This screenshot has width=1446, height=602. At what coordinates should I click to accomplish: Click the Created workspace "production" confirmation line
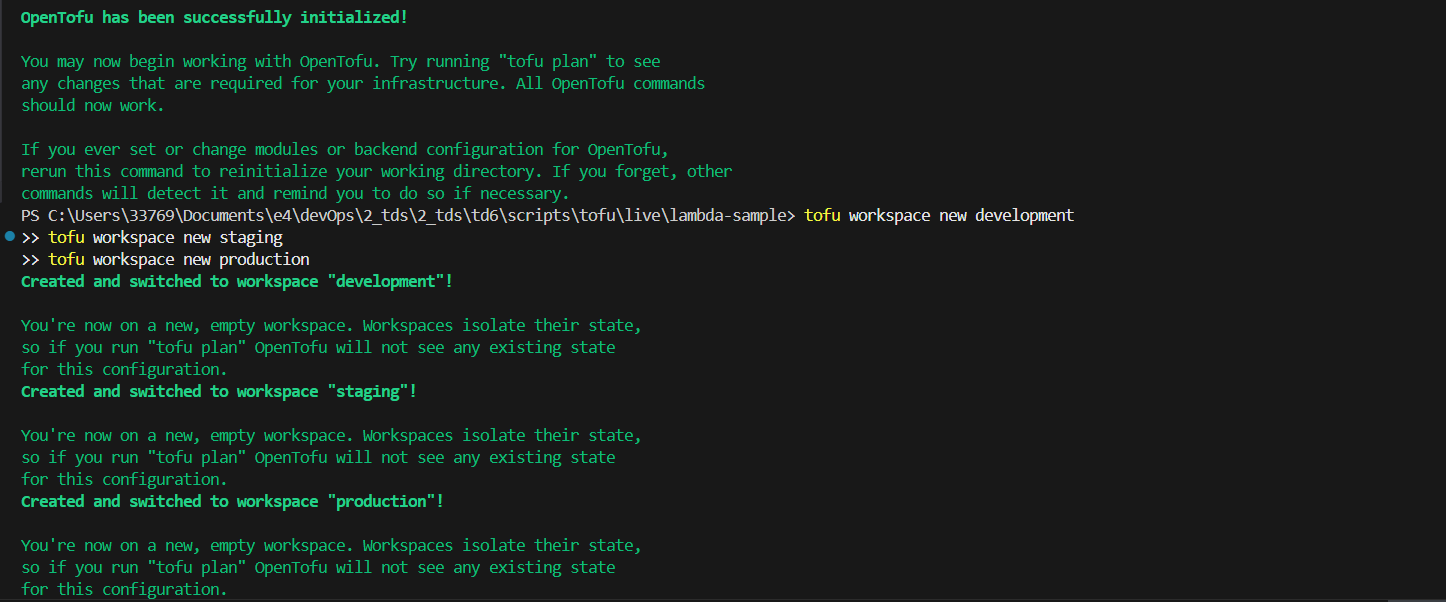232,502
